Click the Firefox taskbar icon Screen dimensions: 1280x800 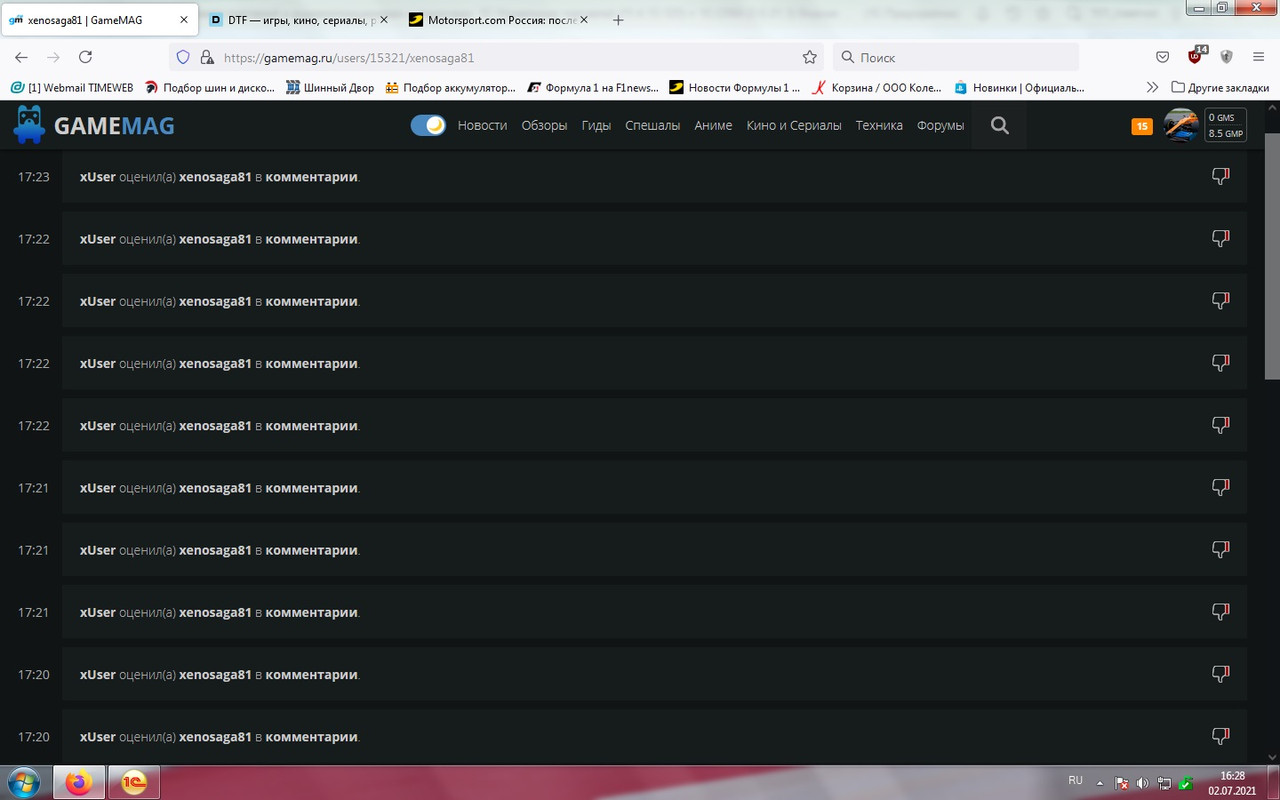click(79, 782)
